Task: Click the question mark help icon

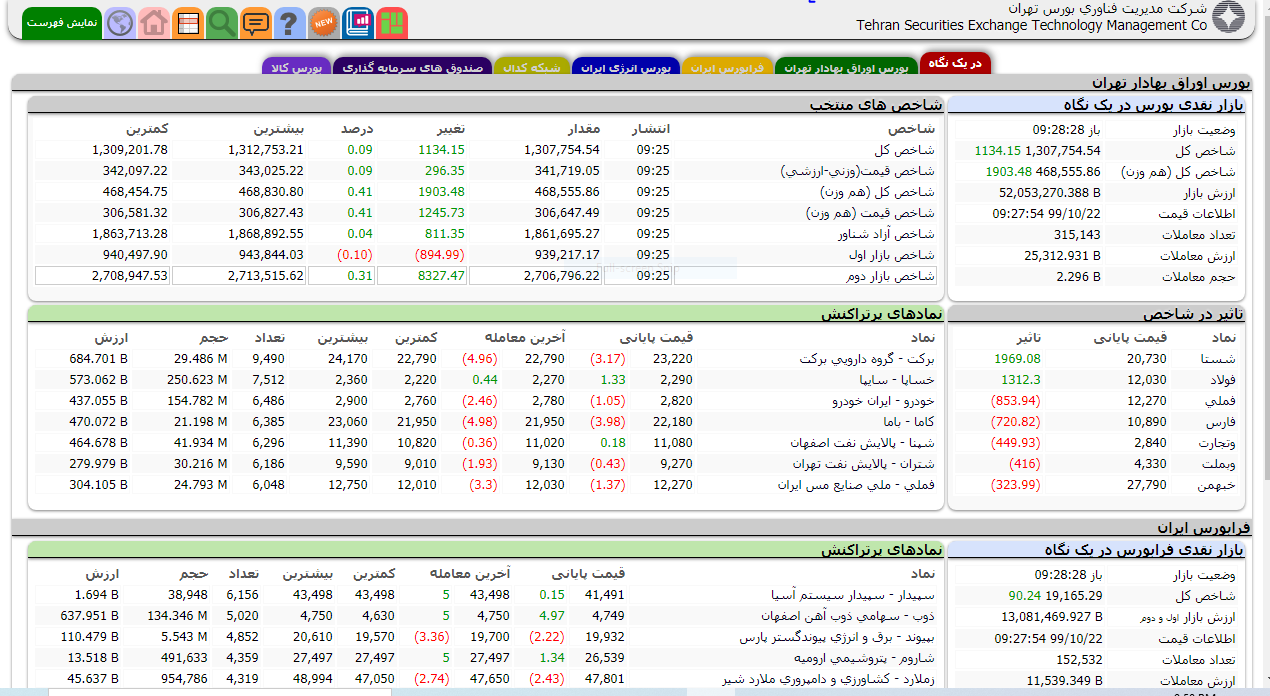Action: pyautogui.click(x=289, y=23)
